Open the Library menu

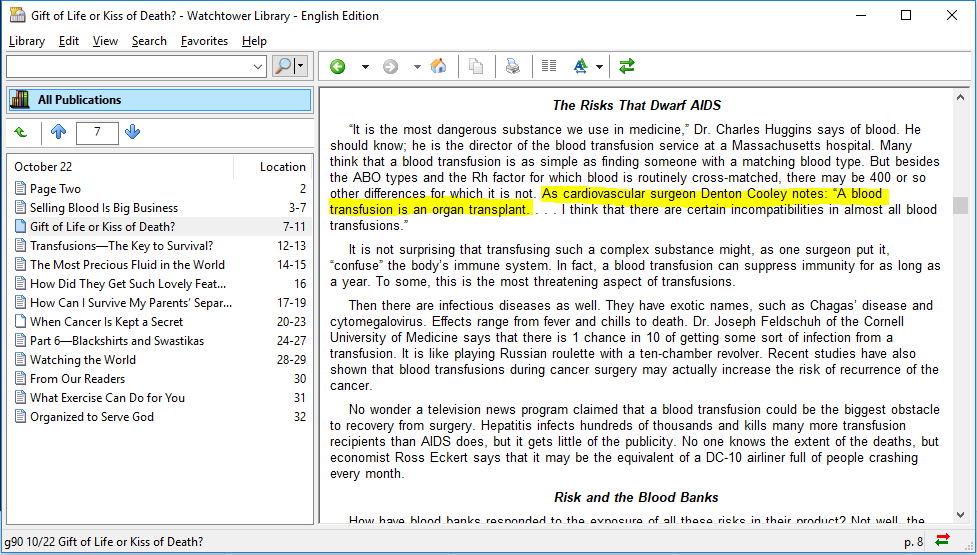coord(27,41)
